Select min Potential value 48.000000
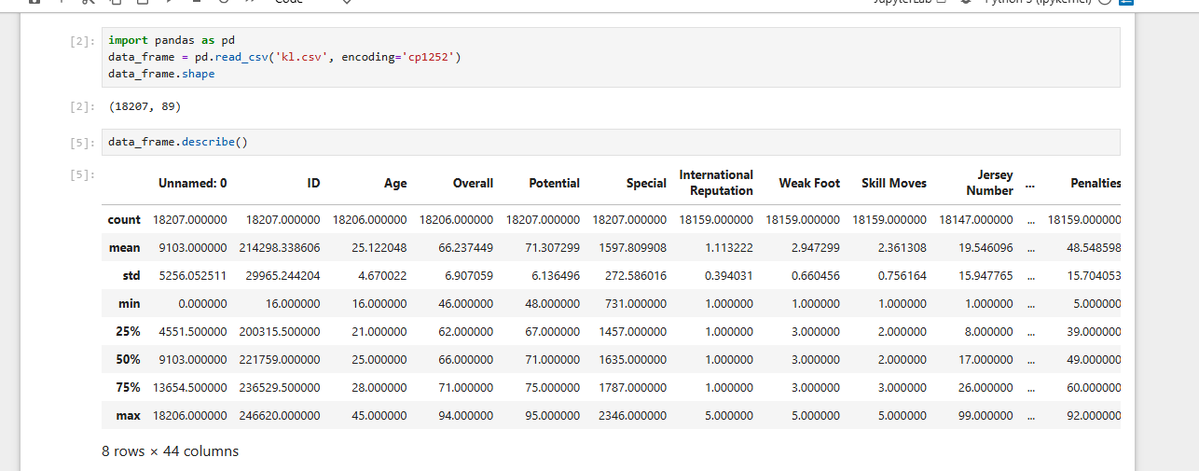The image size is (1199, 471). click(553, 304)
